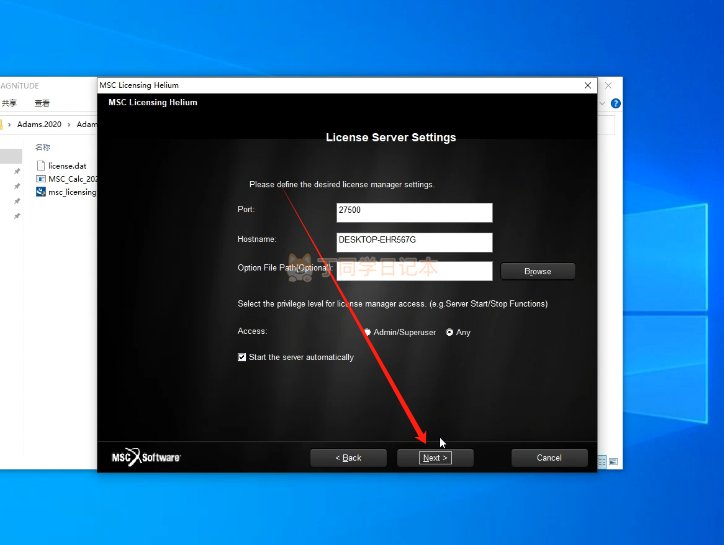The width and height of the screenshot is (724, 545).
Task: Click the Next button
Action: [435, 458]
